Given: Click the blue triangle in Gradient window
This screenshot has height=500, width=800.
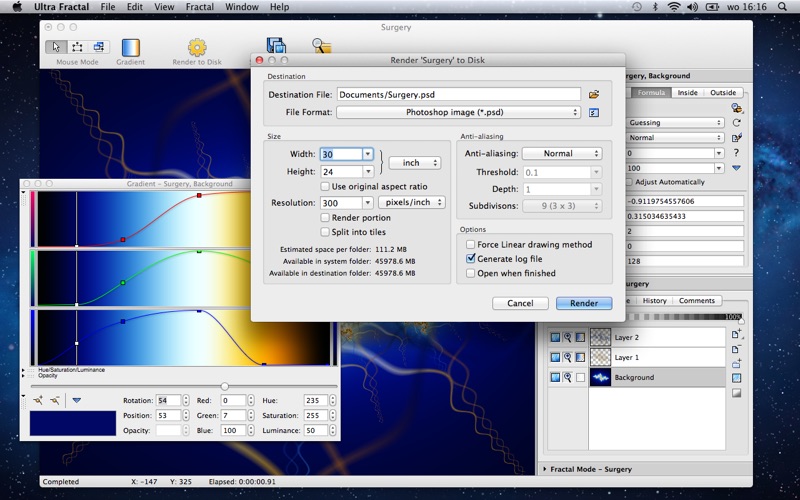Looking at the screenshot, I should [x=77, y=401].
